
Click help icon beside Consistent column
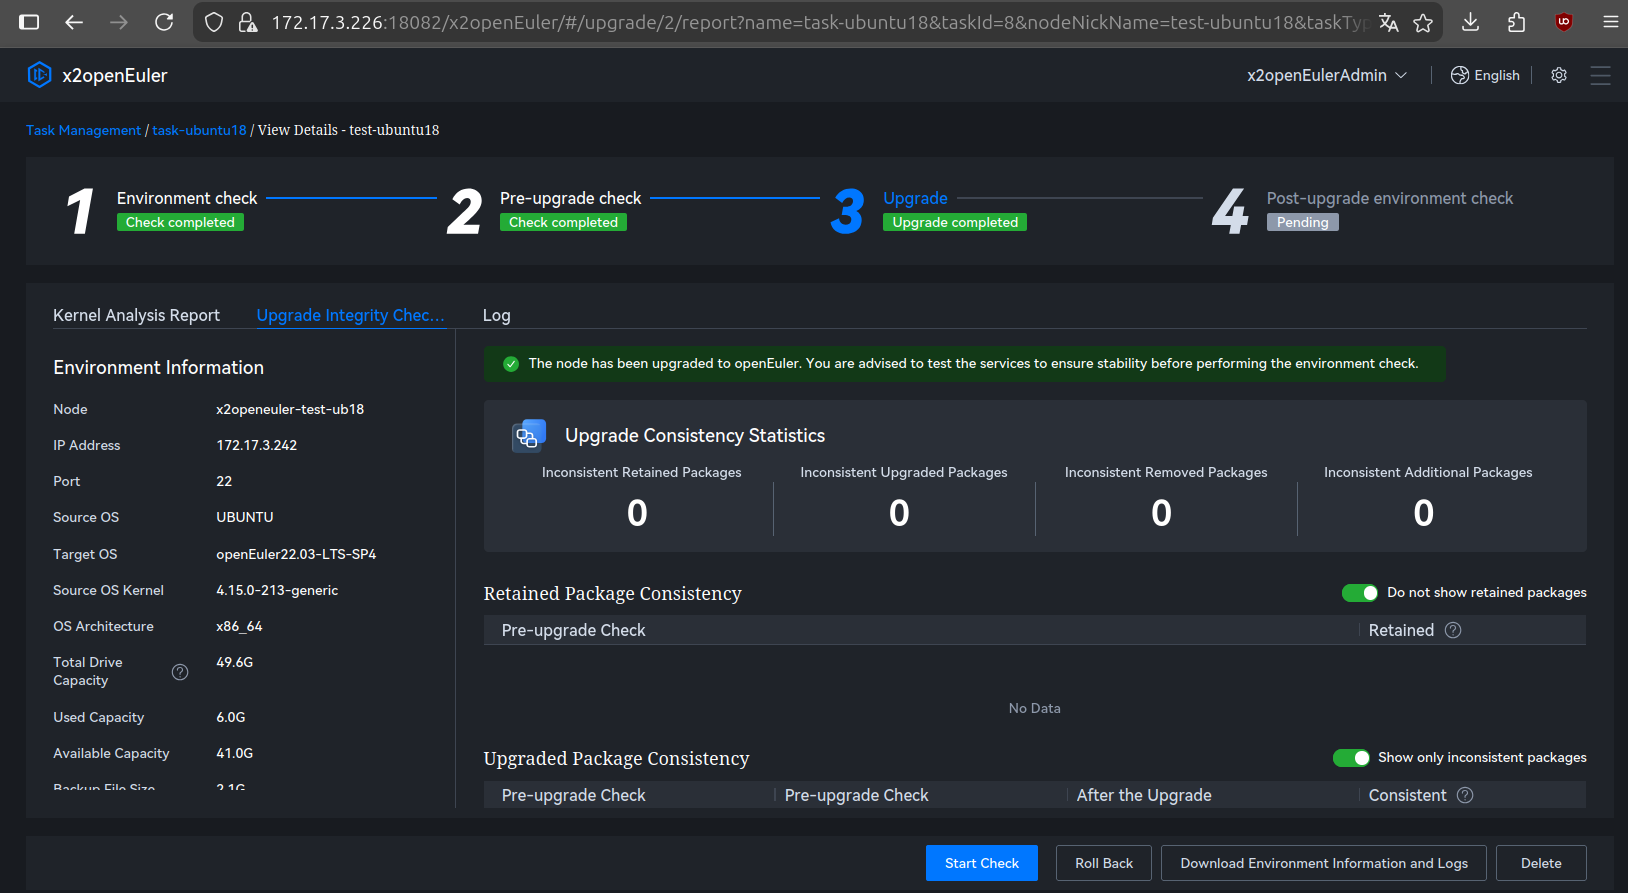click(1465, 795)
